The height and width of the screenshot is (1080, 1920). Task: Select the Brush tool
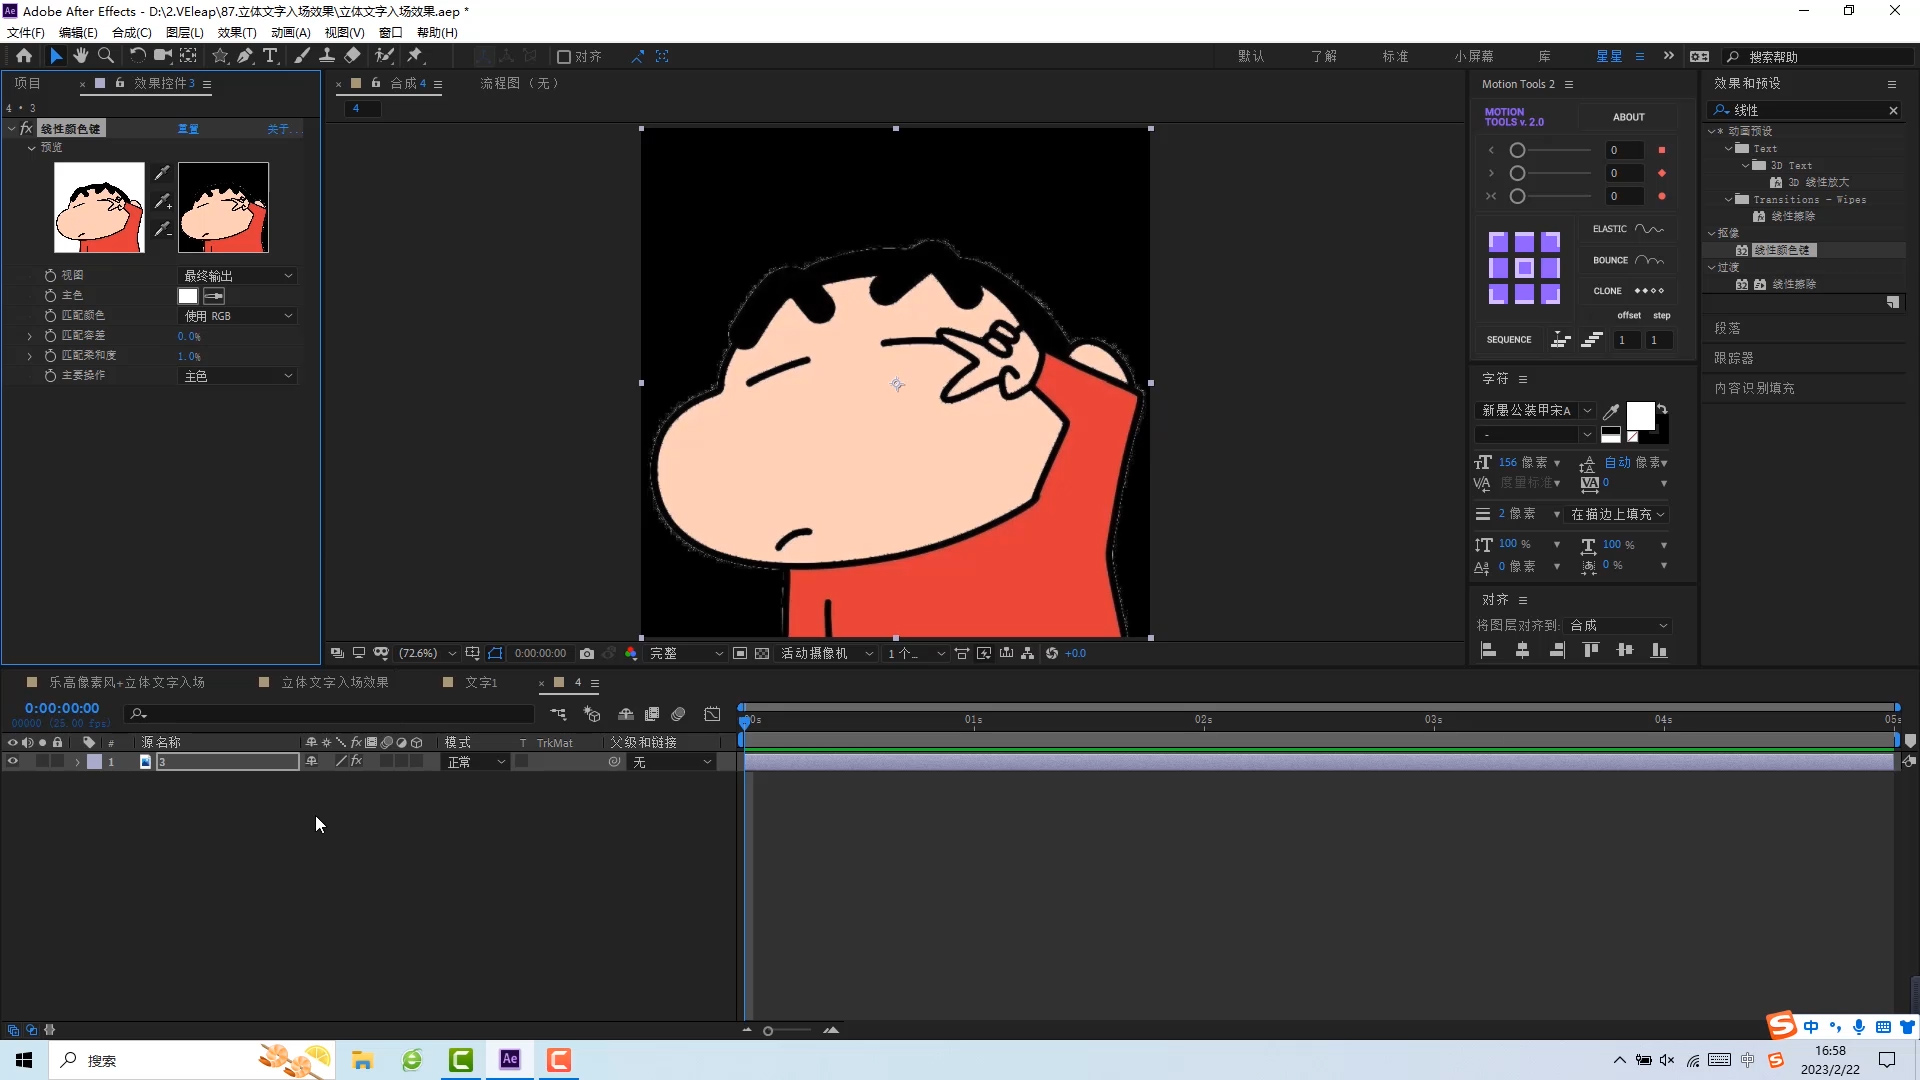coord(302,56)
